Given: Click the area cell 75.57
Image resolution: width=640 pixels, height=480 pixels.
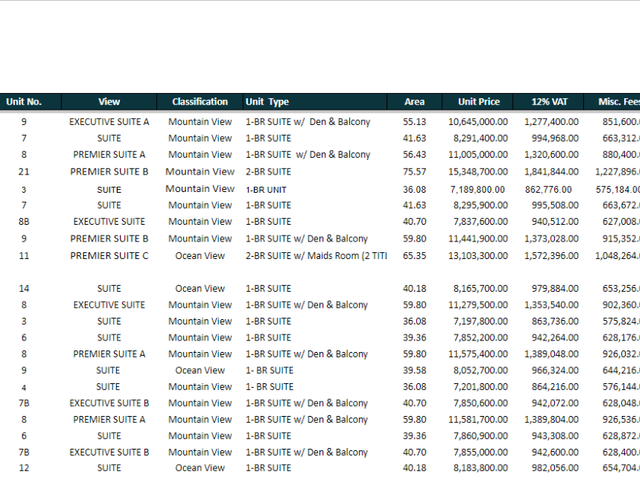Looking at the screenshot, I should 414,172.
